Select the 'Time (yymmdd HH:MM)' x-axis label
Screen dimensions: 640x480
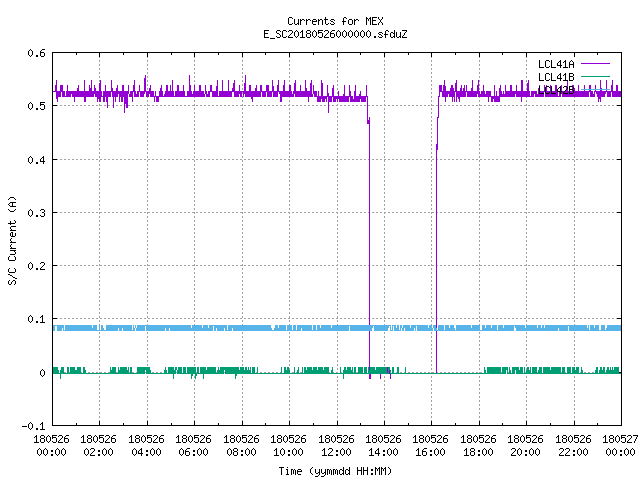pos(335,471)
